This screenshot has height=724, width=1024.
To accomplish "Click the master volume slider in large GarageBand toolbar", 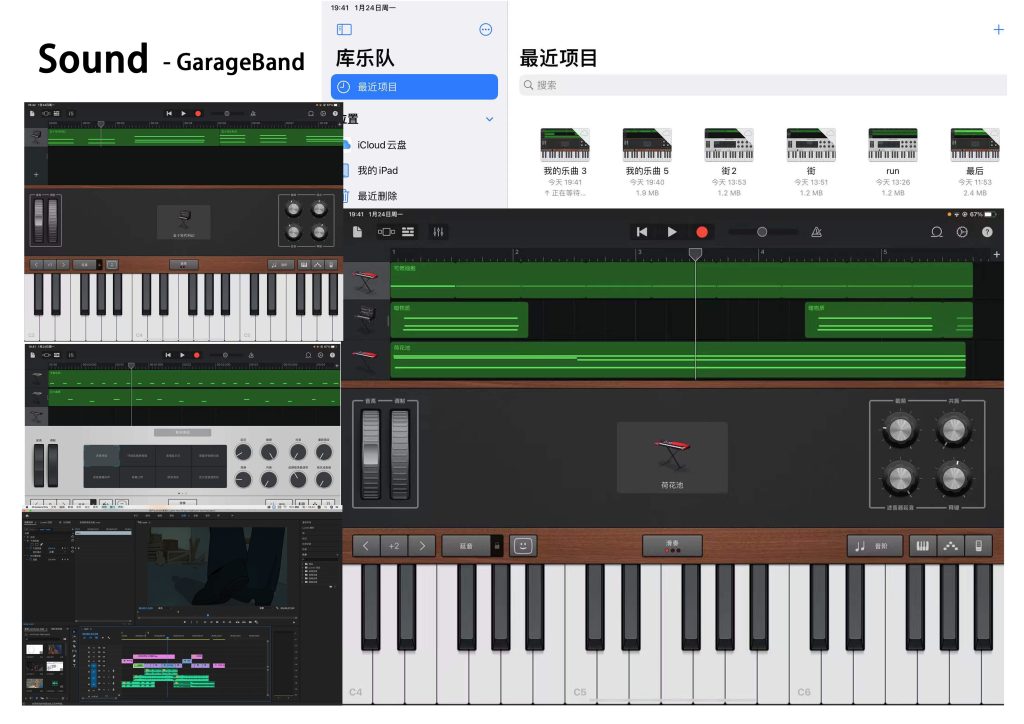I will tap(762, 232).
